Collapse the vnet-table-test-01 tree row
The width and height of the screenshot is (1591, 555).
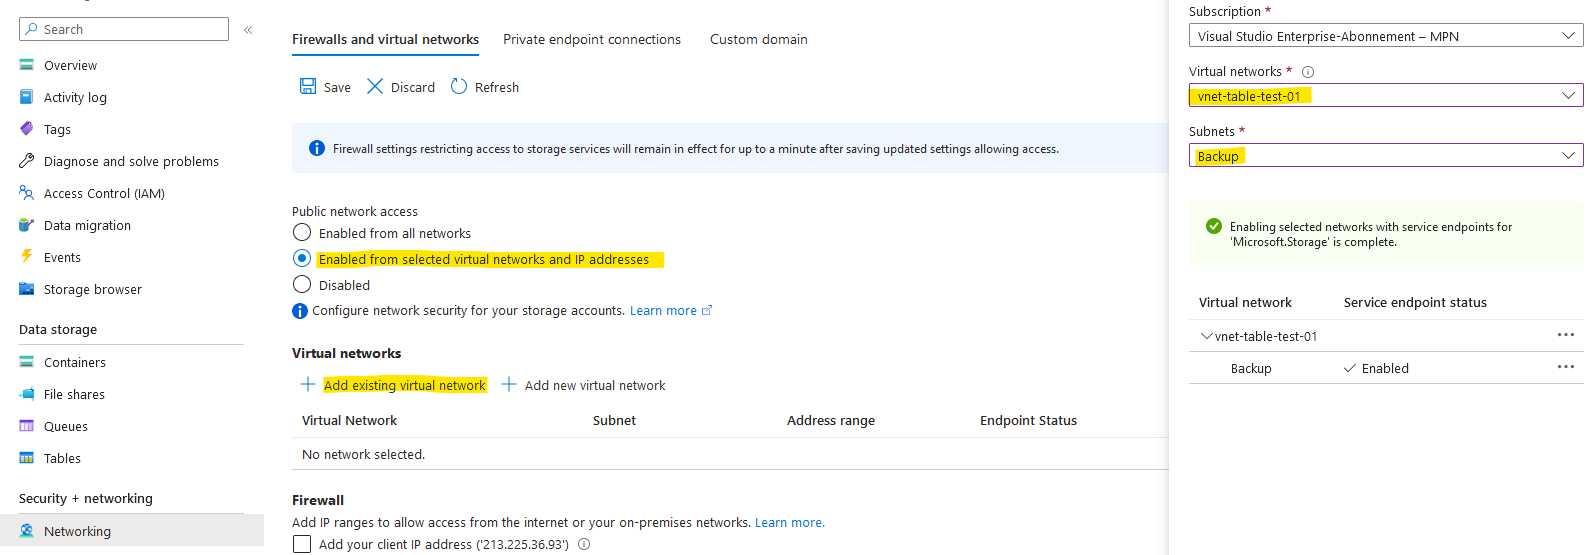pos(1207,337)
